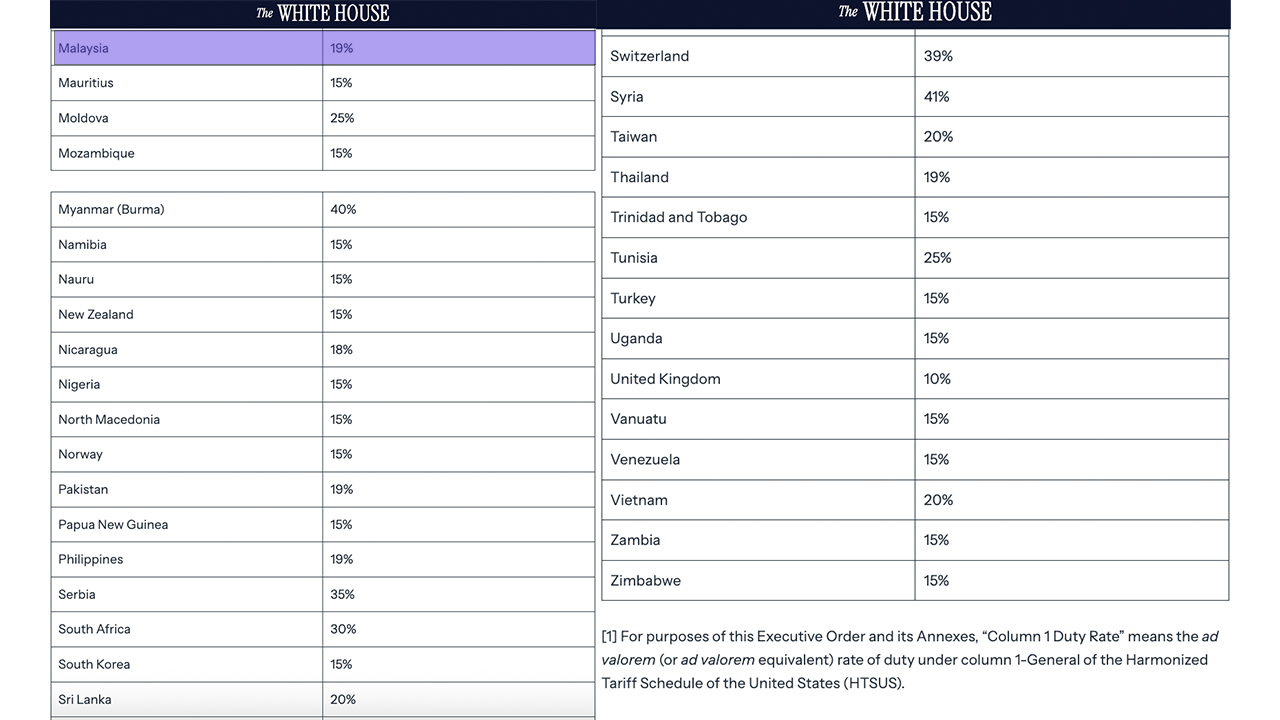1280x720 pixels.
Task: Click the White House logo in left header
Action: point(323,13)
